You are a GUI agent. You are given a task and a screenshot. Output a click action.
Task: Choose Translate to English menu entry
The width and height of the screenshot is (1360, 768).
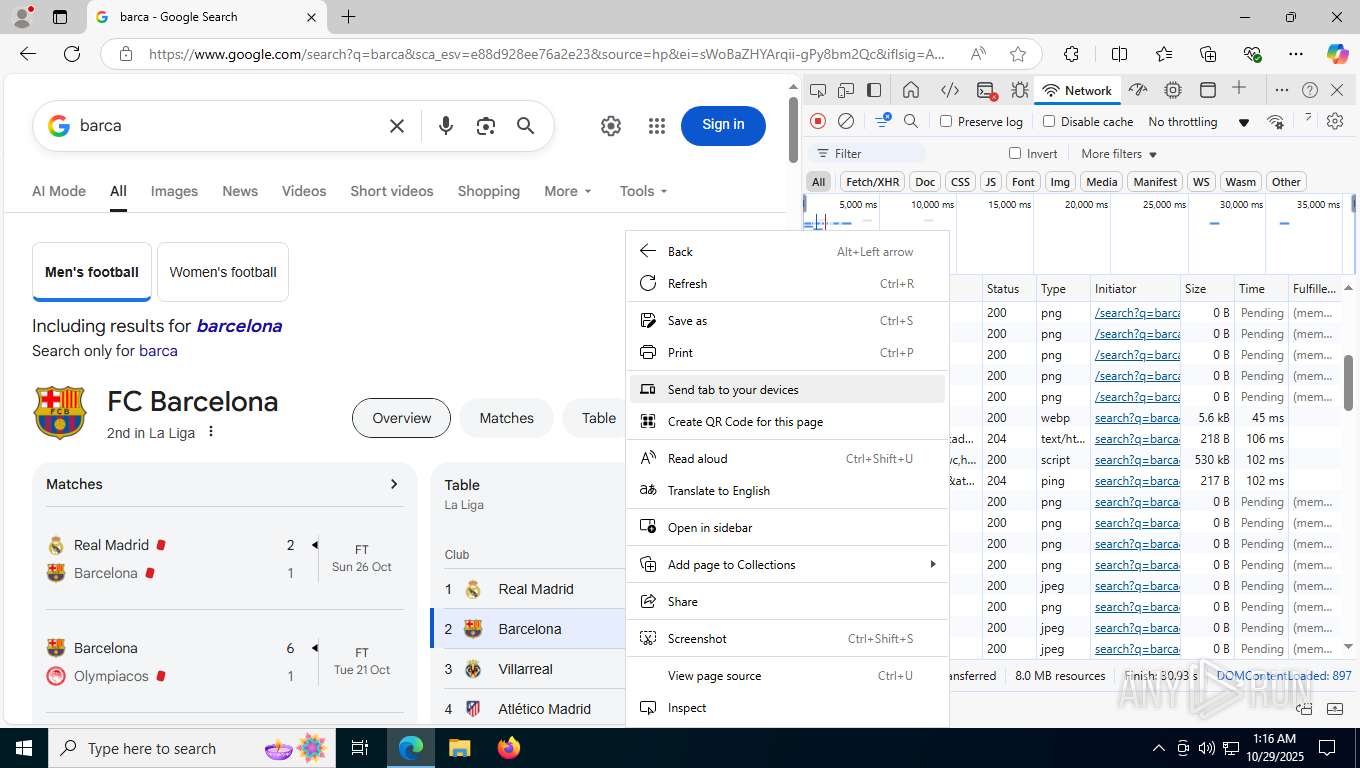tap(787, 491)
